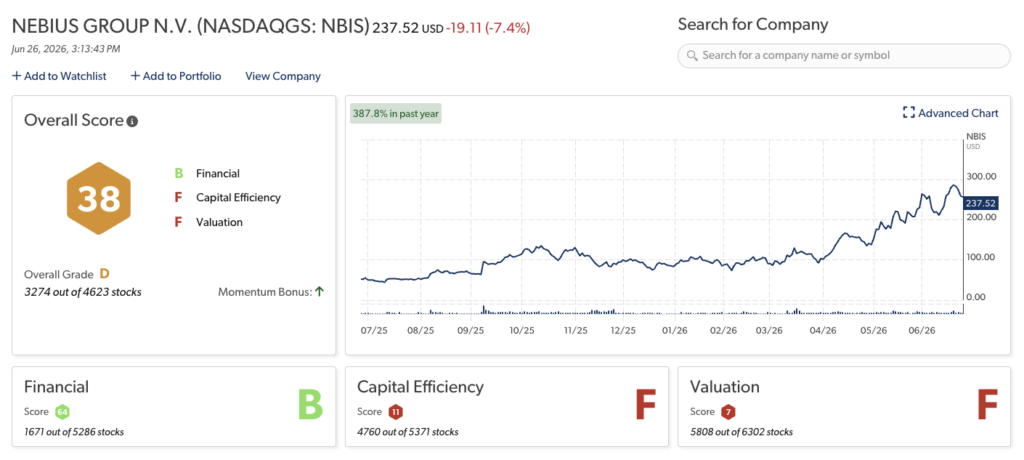Click the Advanced Chart expand icon

pos(908,113)
